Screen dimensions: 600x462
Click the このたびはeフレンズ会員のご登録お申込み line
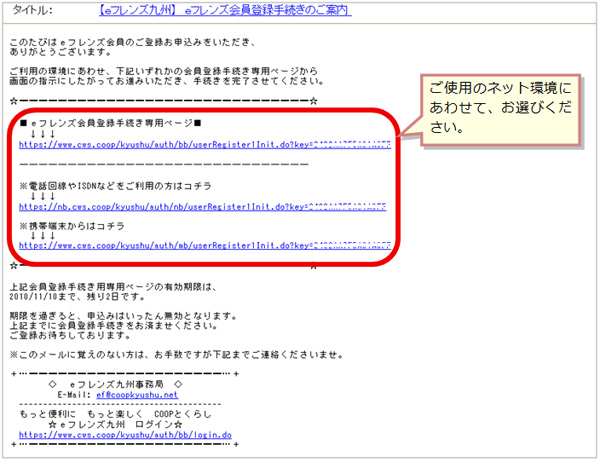[132, 42]
